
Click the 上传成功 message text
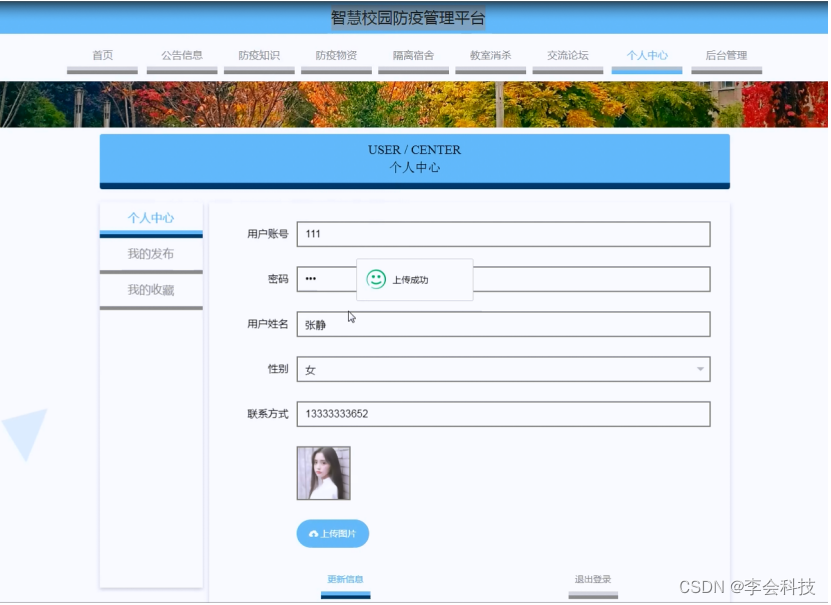[x=410, y=280]
